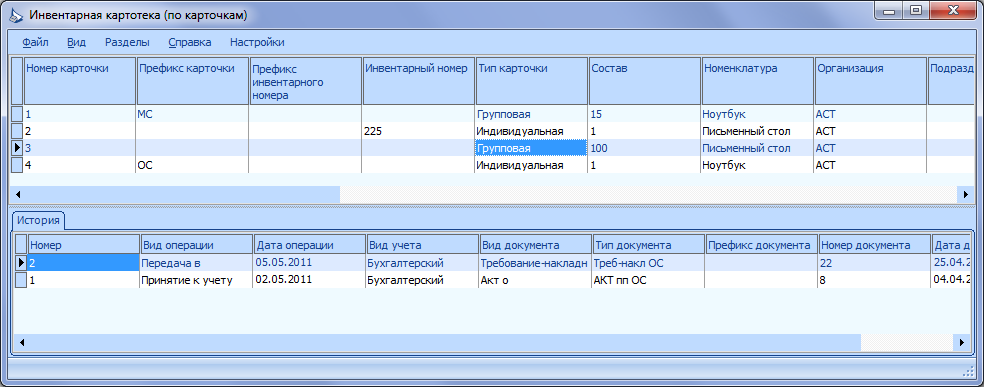Open the Справка menu
Viewport: 984px width, 387px height.
click(x=190, y=43)
